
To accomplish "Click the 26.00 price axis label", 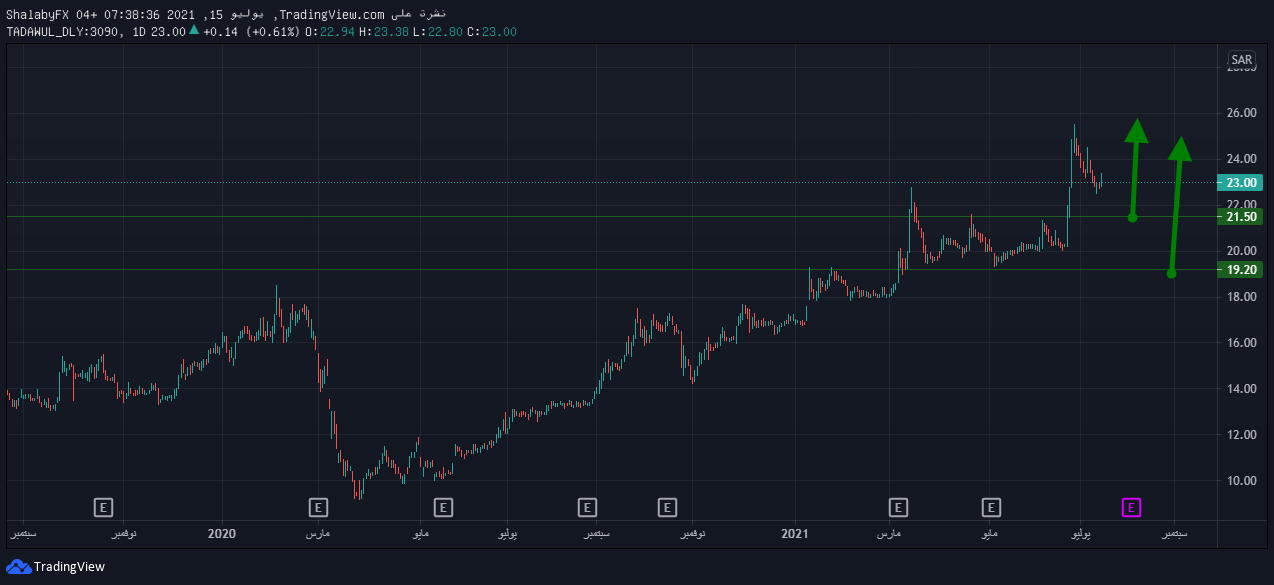I will 1241,113.
